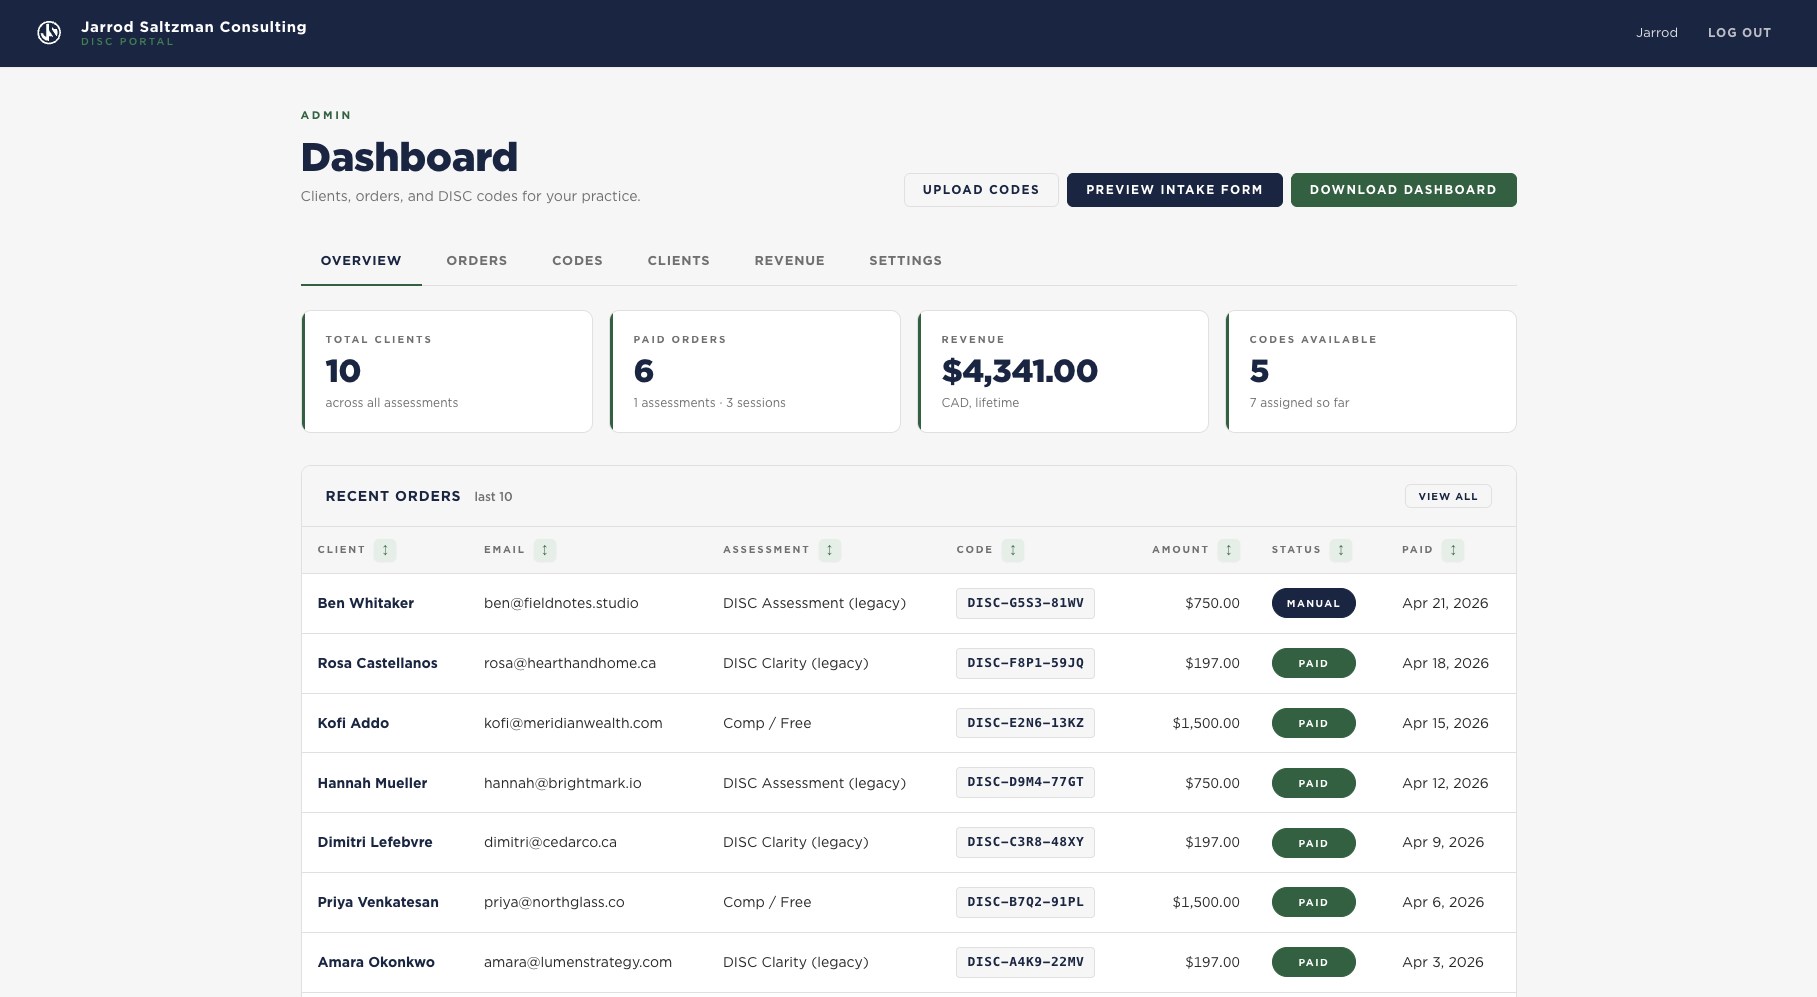The width and height of the screenshot is (1817, 997).
Task: Open the Revenue $4,341.00 stat card
Action: tap(1063, 371)
